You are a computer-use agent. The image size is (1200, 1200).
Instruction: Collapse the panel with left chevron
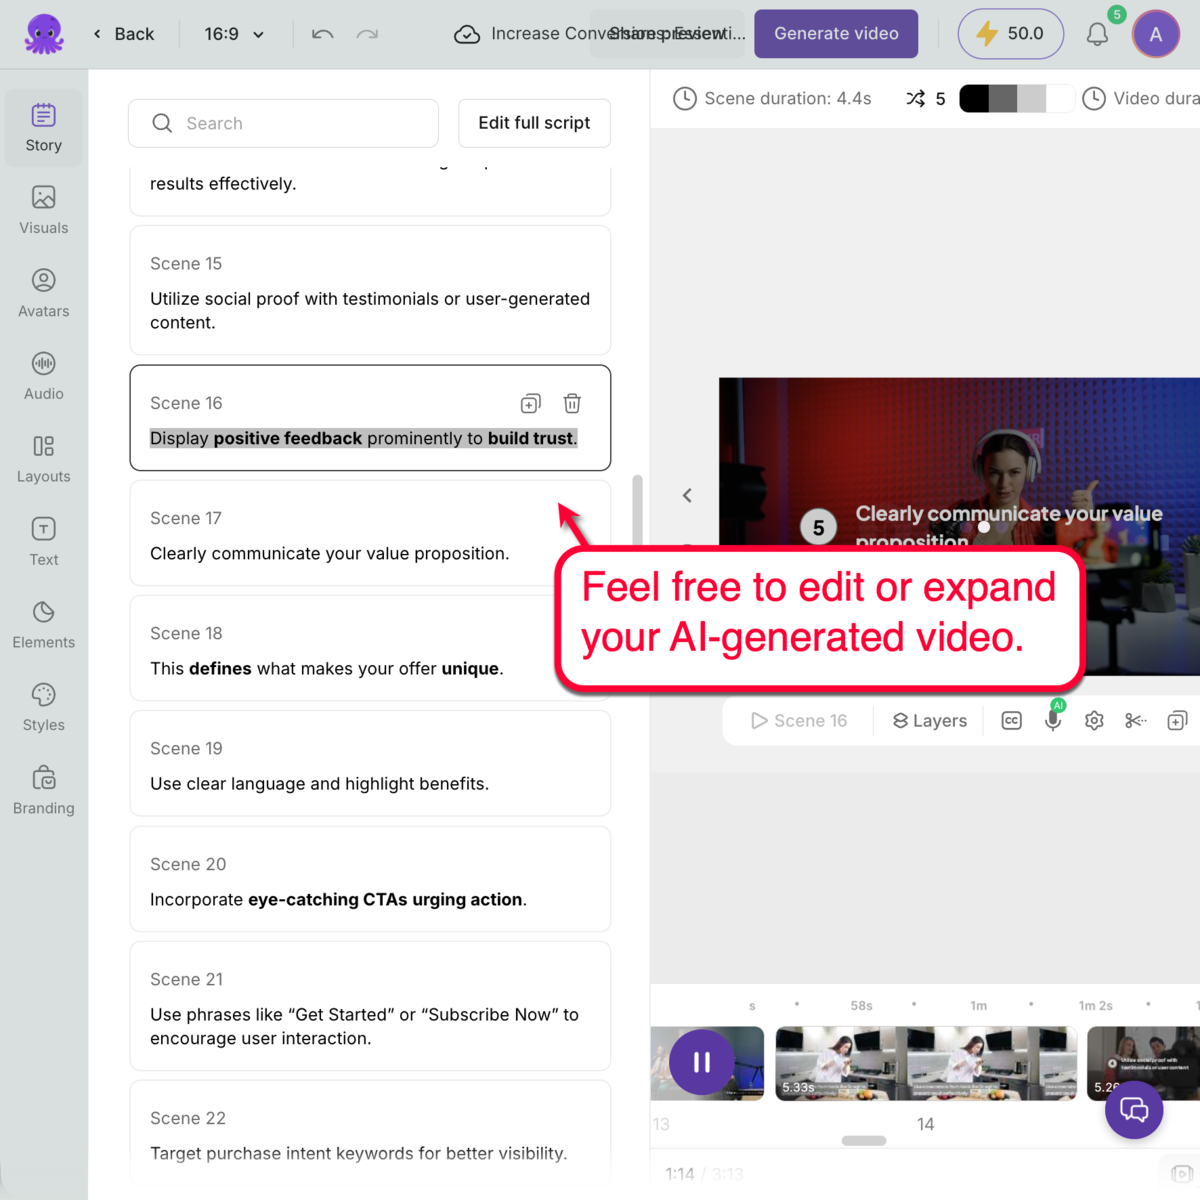click(x=687, y=495)
